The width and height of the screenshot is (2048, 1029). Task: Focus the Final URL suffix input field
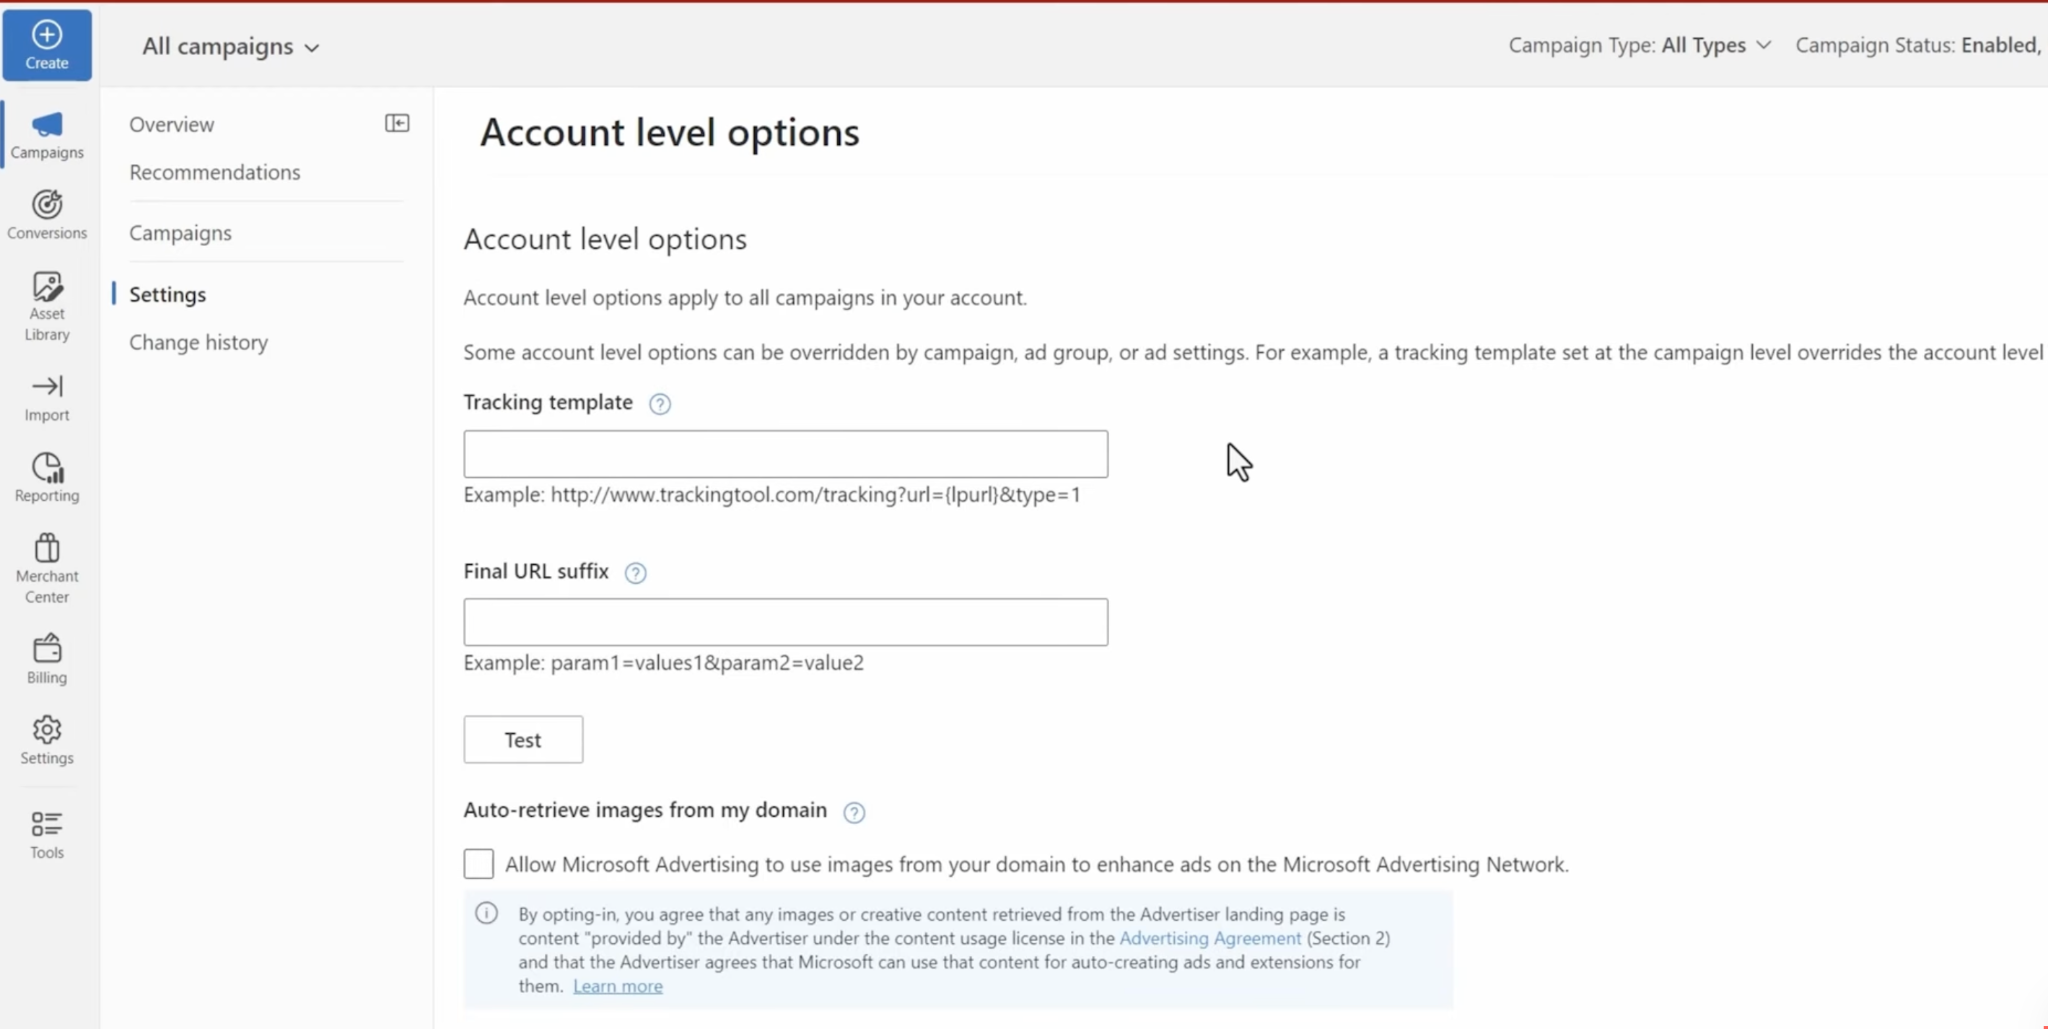pyautogui.click(x=786, y=622)
